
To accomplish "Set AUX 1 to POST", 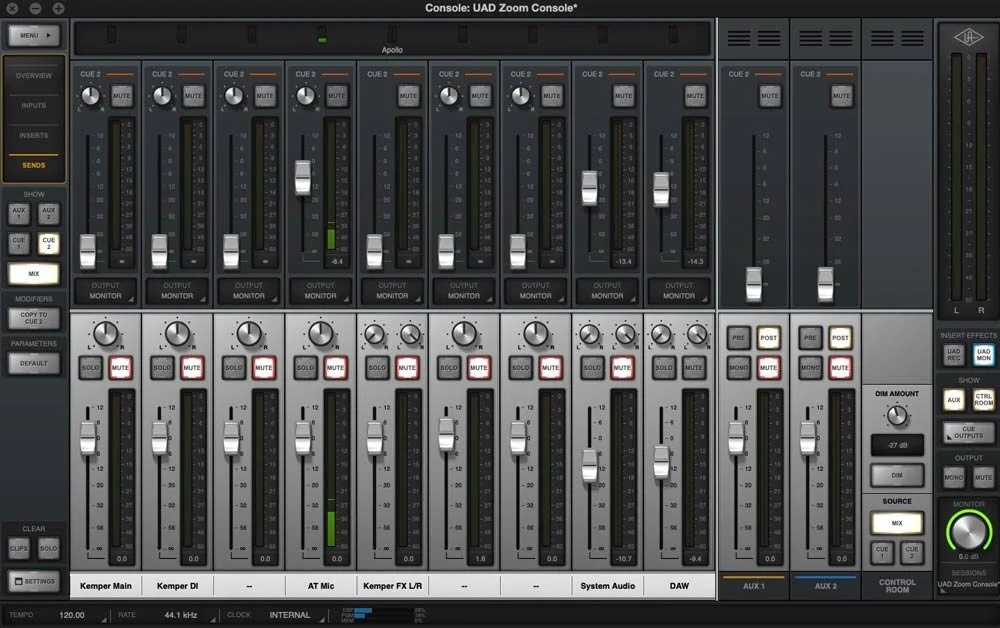I will coord(768,338).
